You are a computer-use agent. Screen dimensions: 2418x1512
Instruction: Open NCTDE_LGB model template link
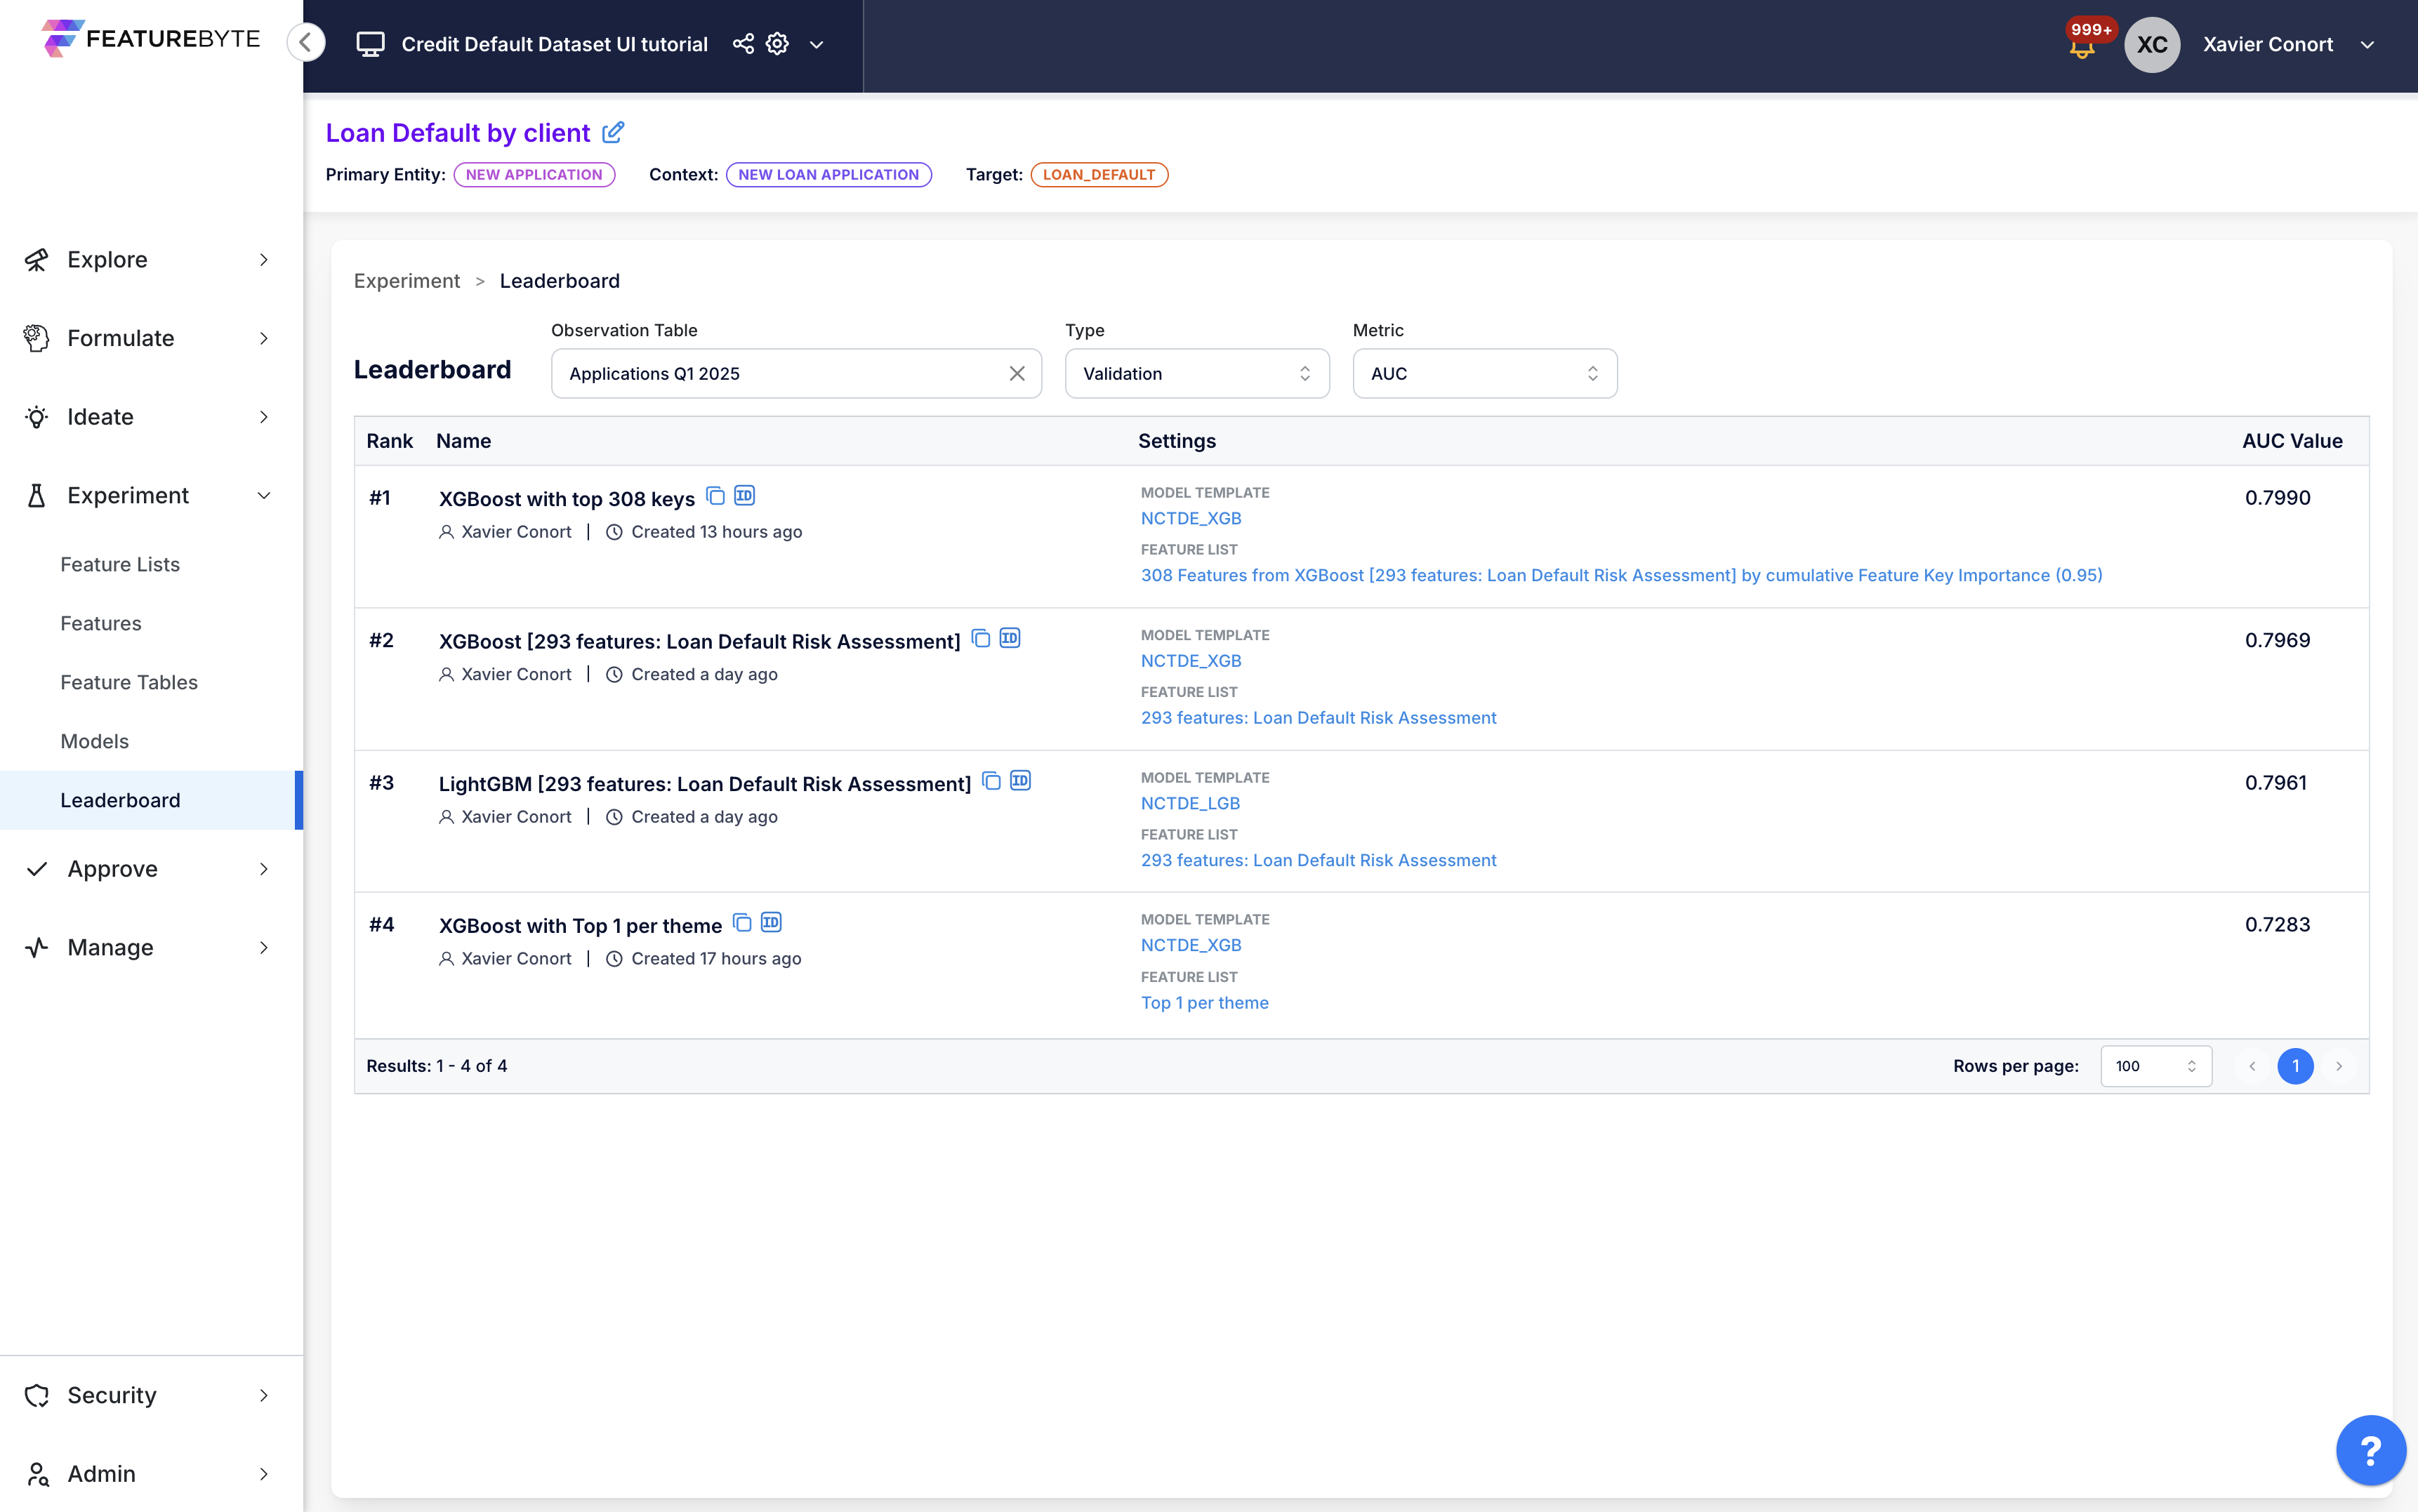coord(1190,803)
